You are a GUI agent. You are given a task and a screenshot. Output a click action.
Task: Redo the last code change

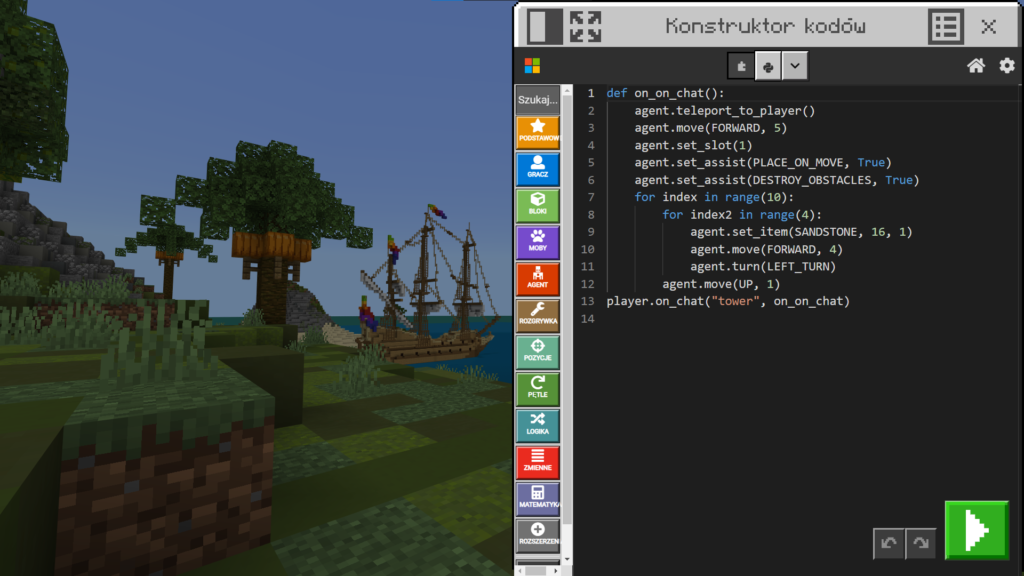pyautogui.click(x=921, y=543)
